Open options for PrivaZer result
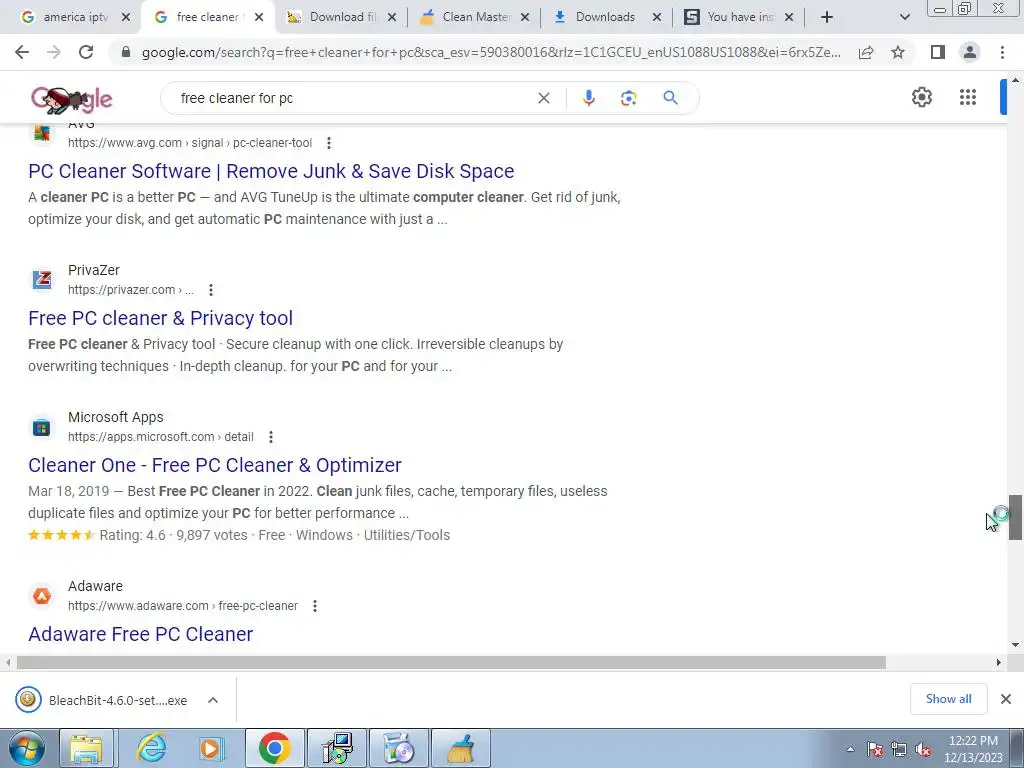 pyautogui.click(x=210, y=289)
